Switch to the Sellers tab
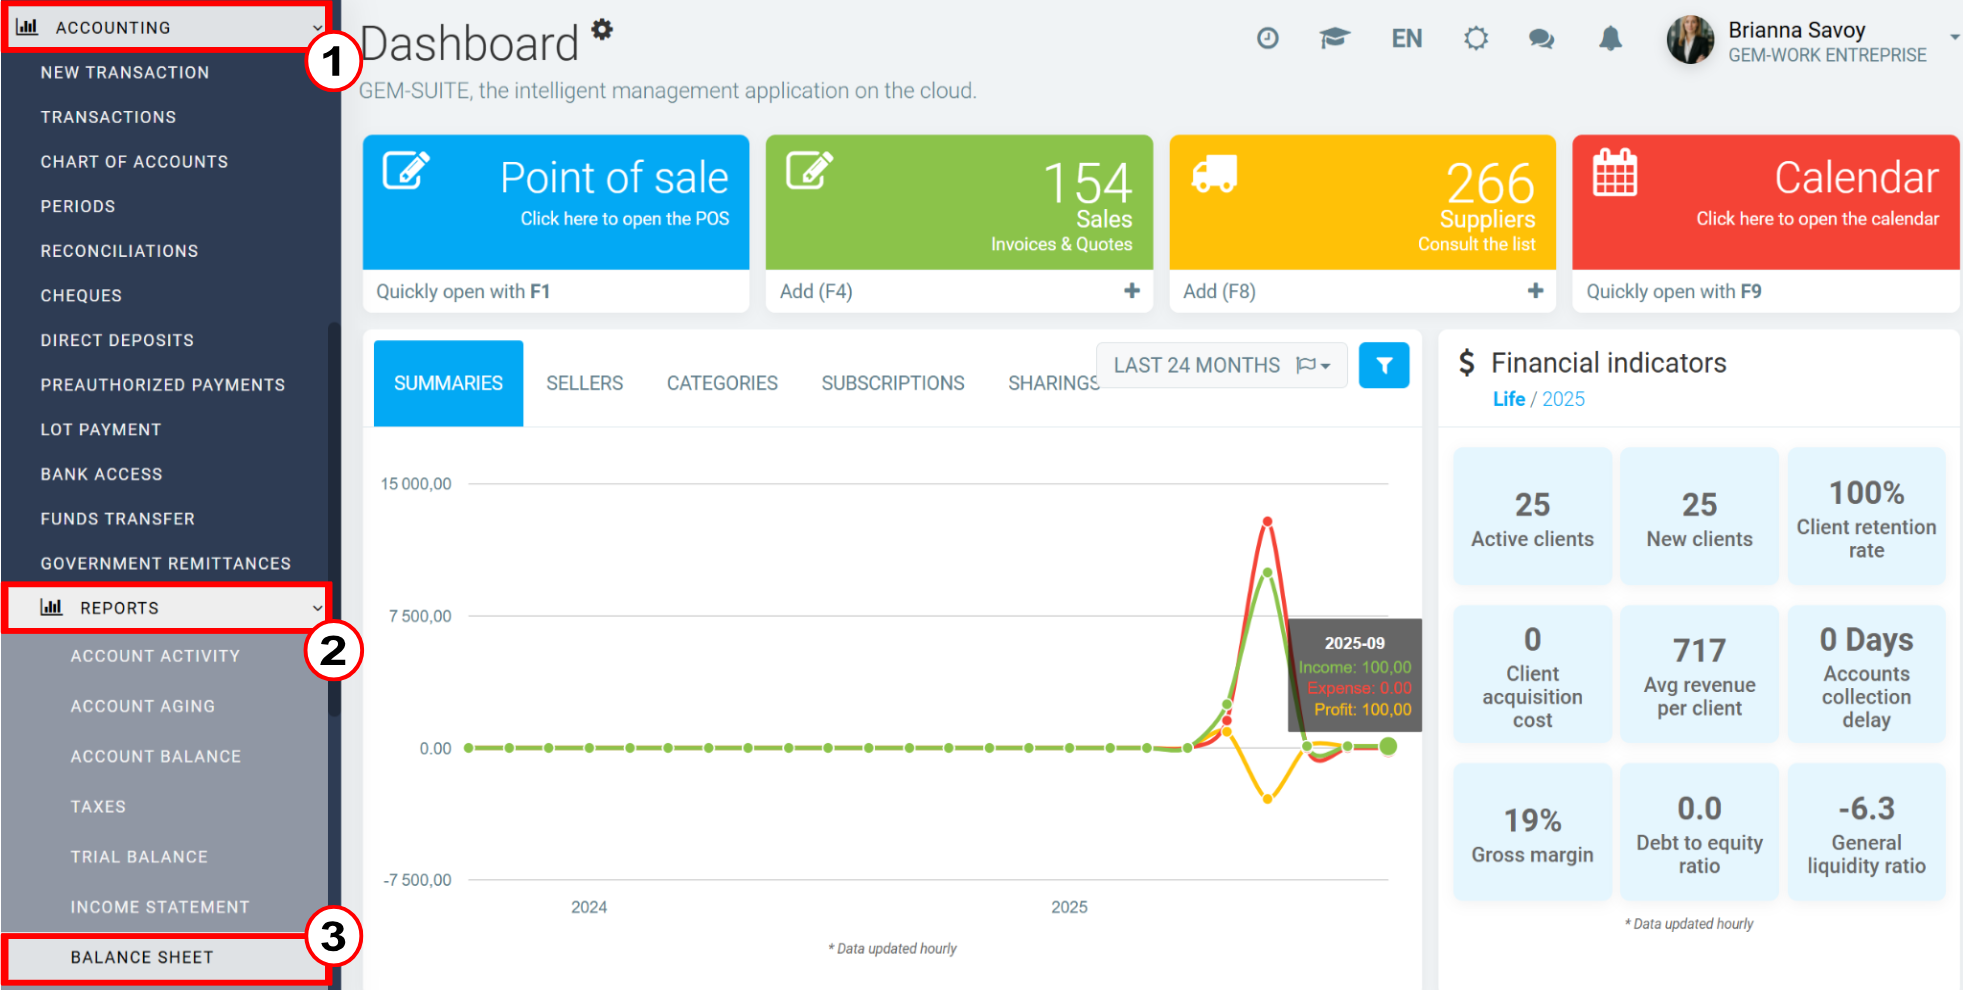 (x=584, y=383)
